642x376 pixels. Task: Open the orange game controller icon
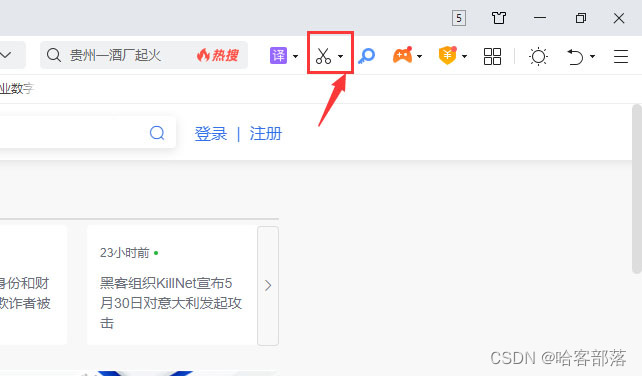coord(403,55)
